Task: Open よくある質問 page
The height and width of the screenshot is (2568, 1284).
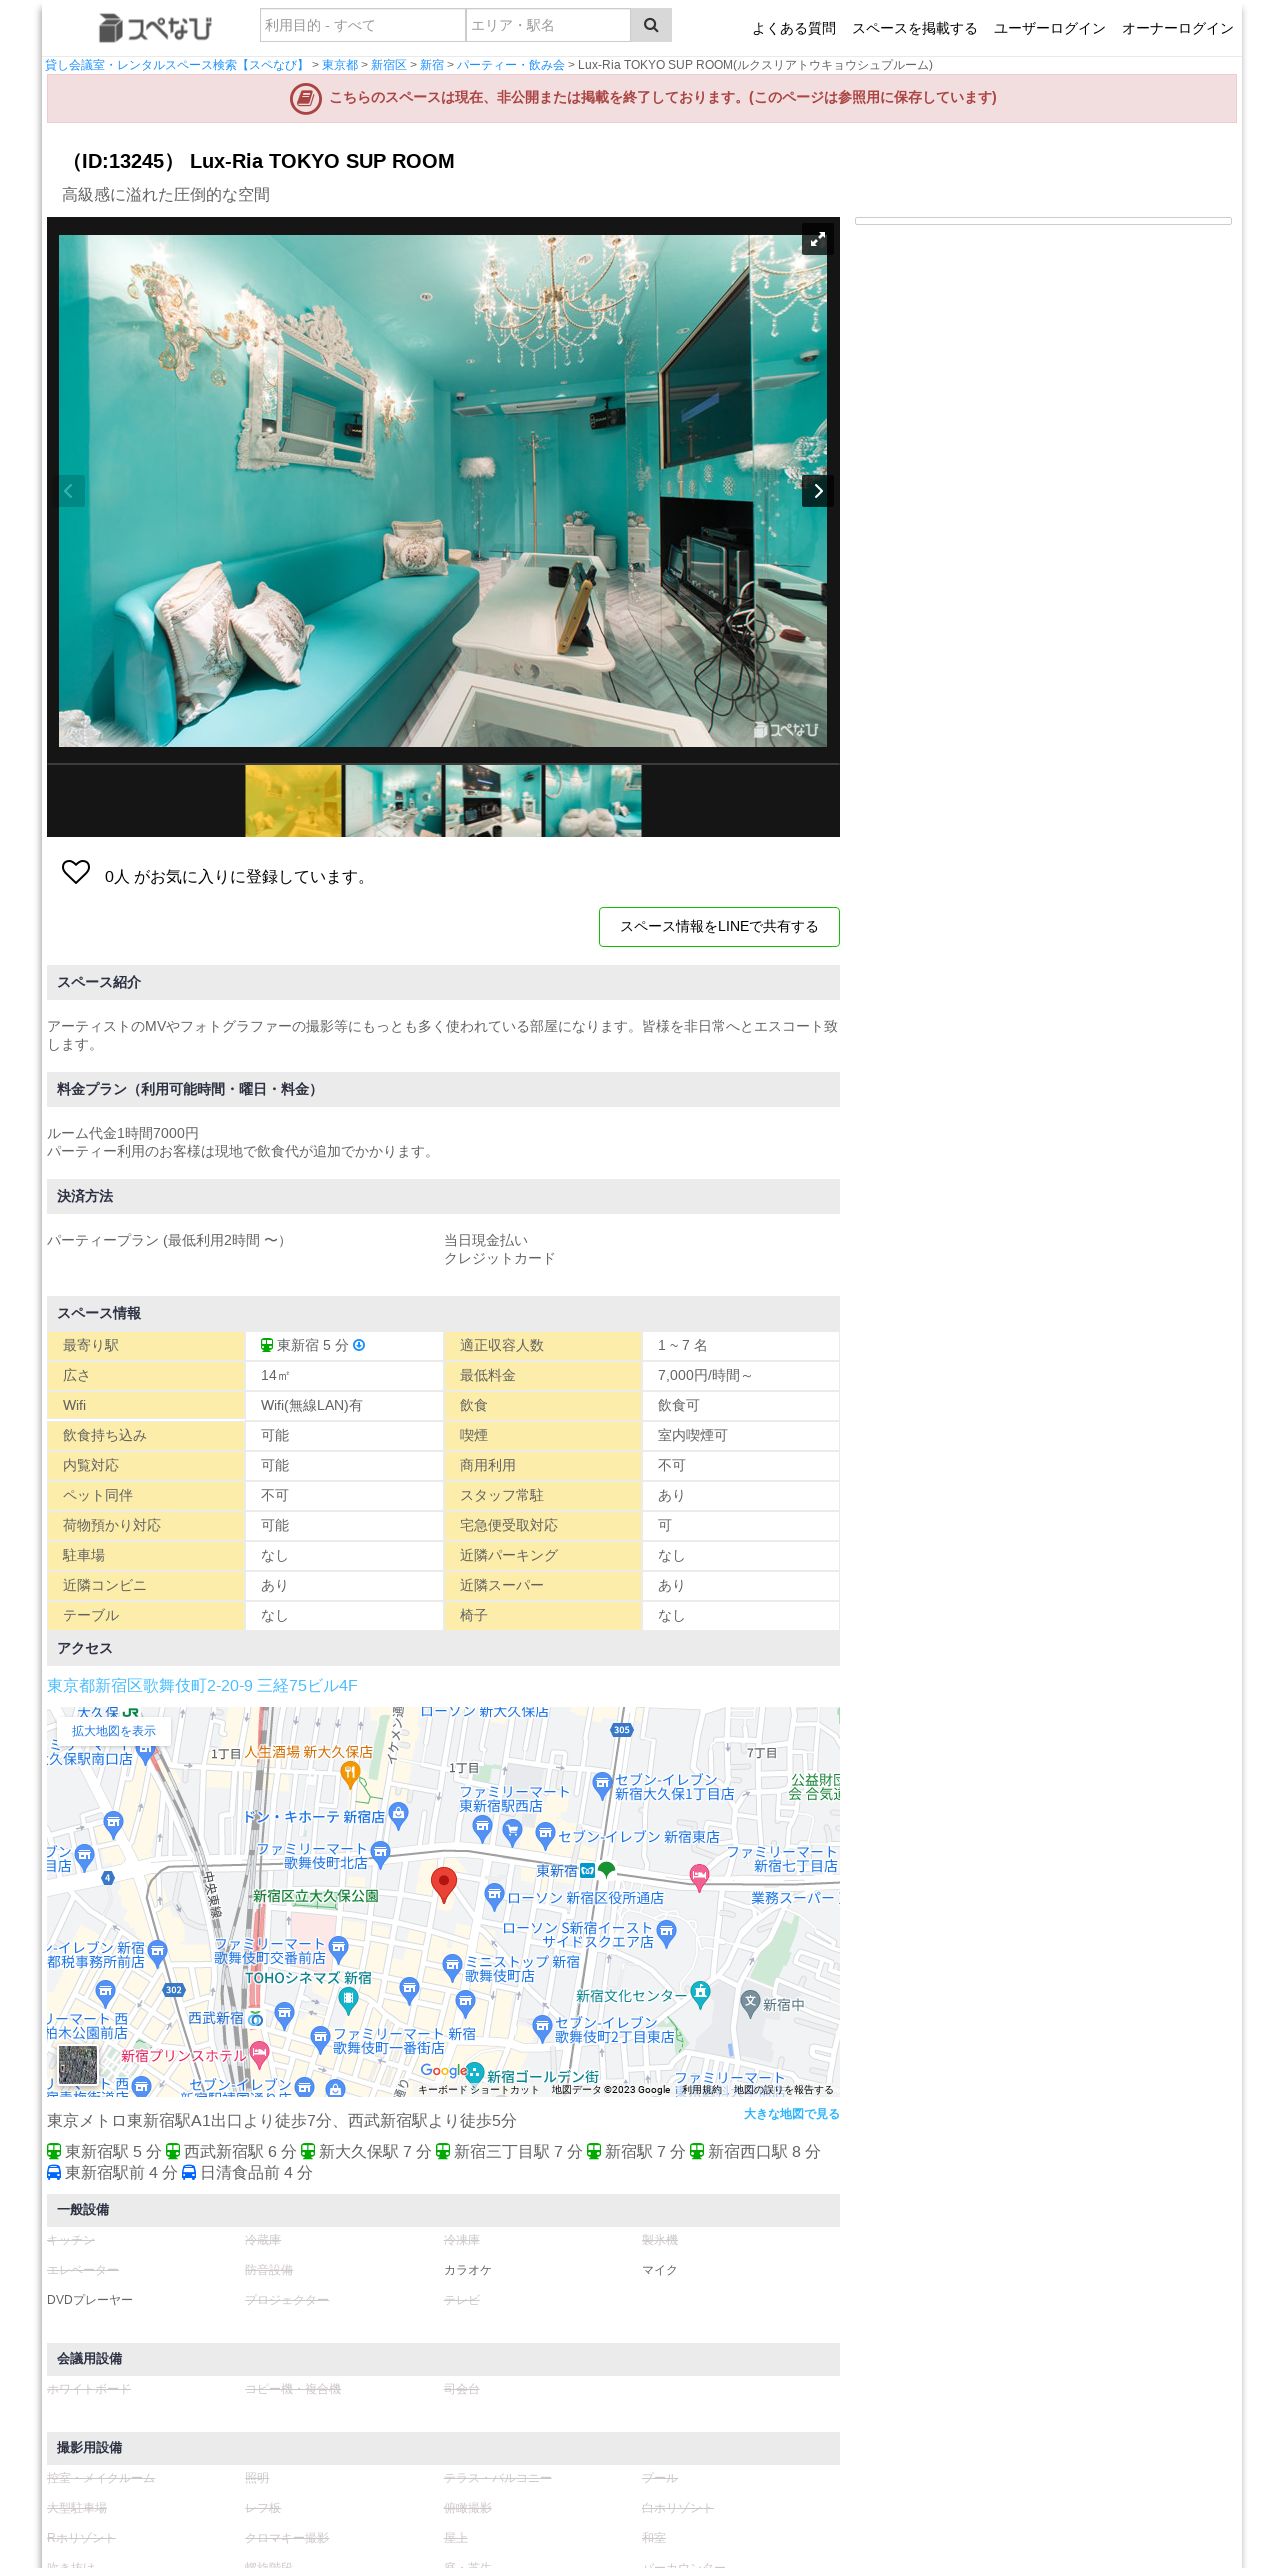Action: [793, 29]
